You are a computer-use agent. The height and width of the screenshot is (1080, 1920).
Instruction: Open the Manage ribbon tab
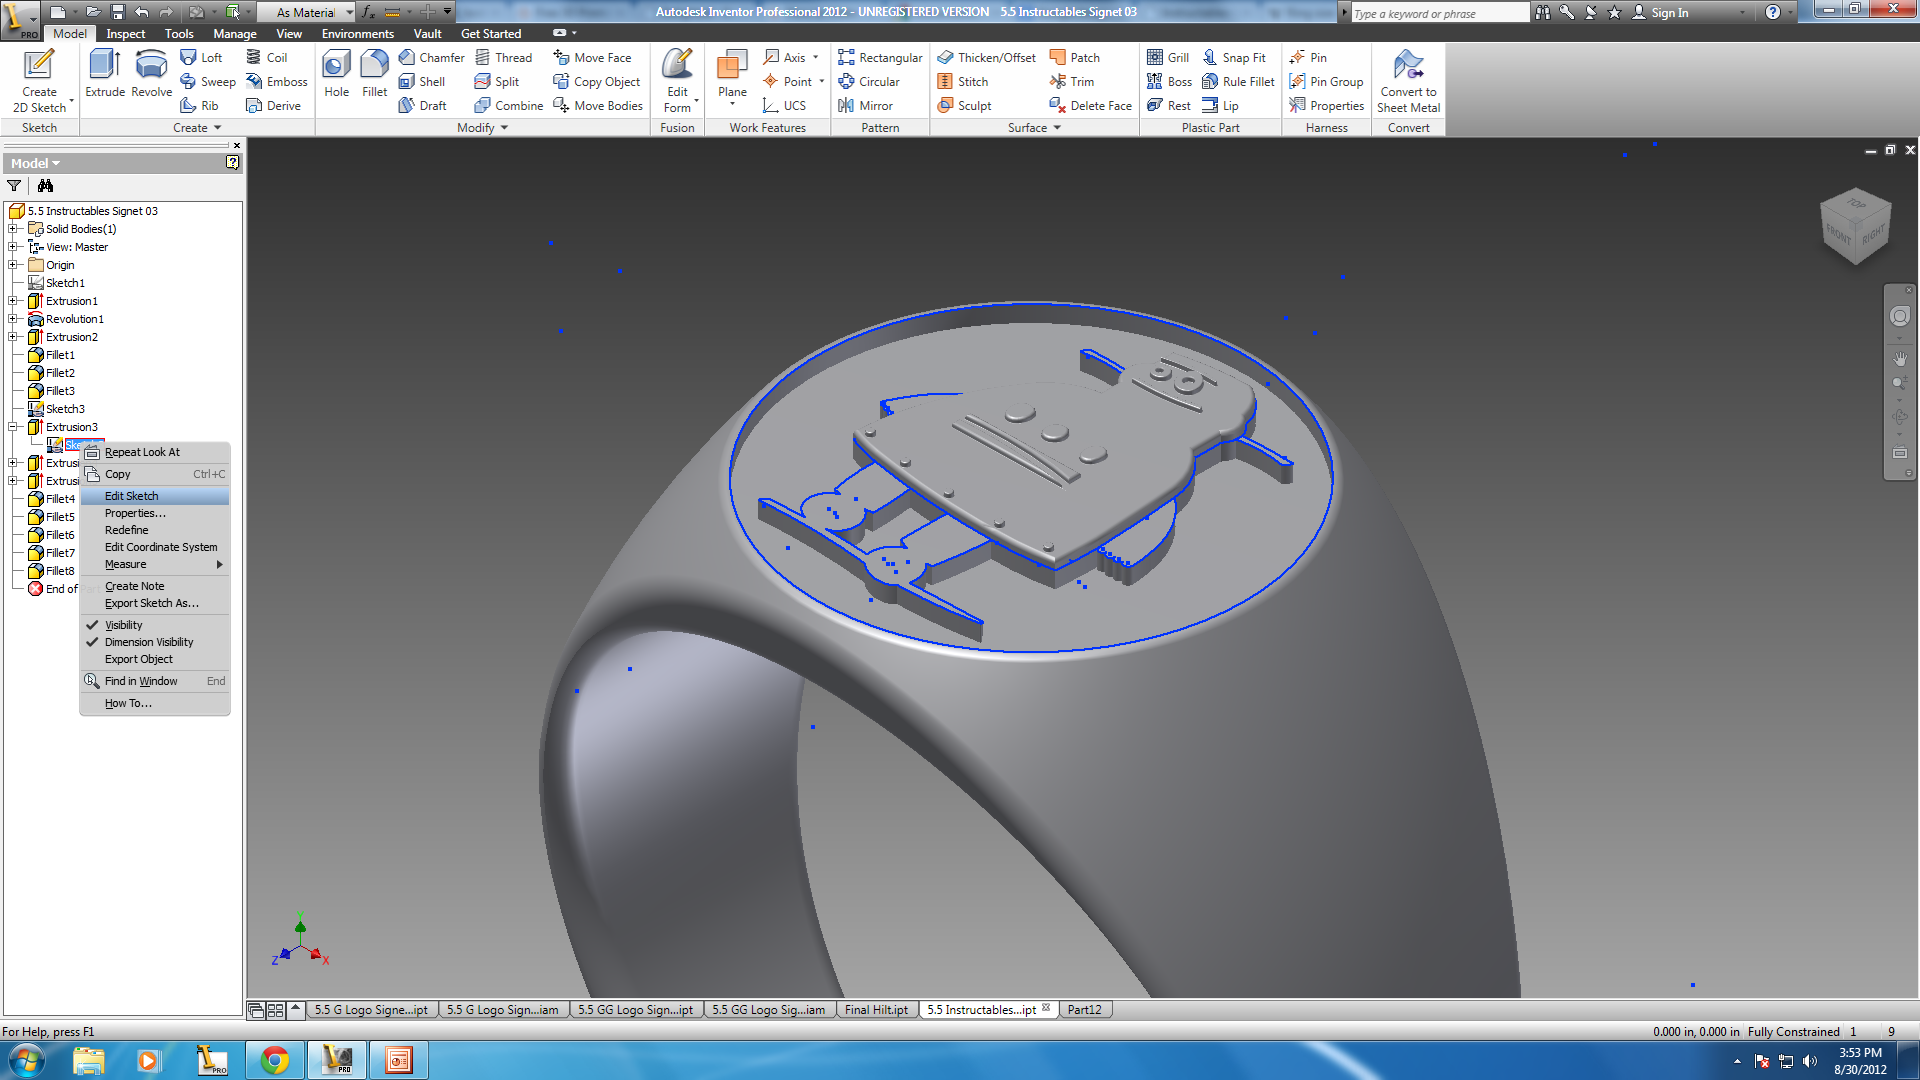tap(235, 33)
